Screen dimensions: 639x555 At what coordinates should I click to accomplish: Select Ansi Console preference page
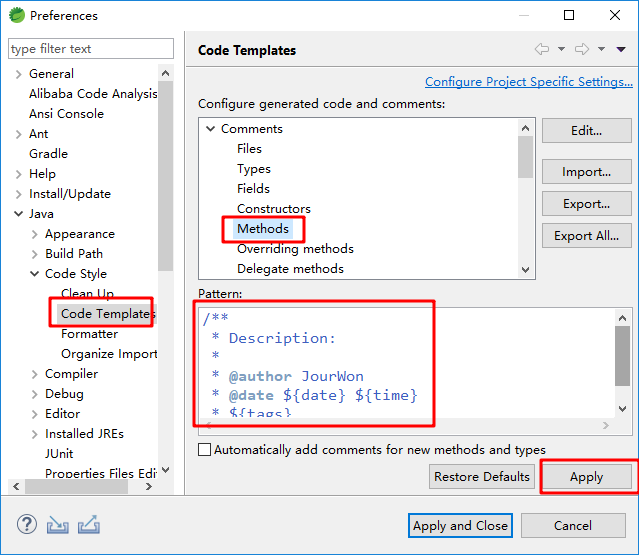pos(66,114)
